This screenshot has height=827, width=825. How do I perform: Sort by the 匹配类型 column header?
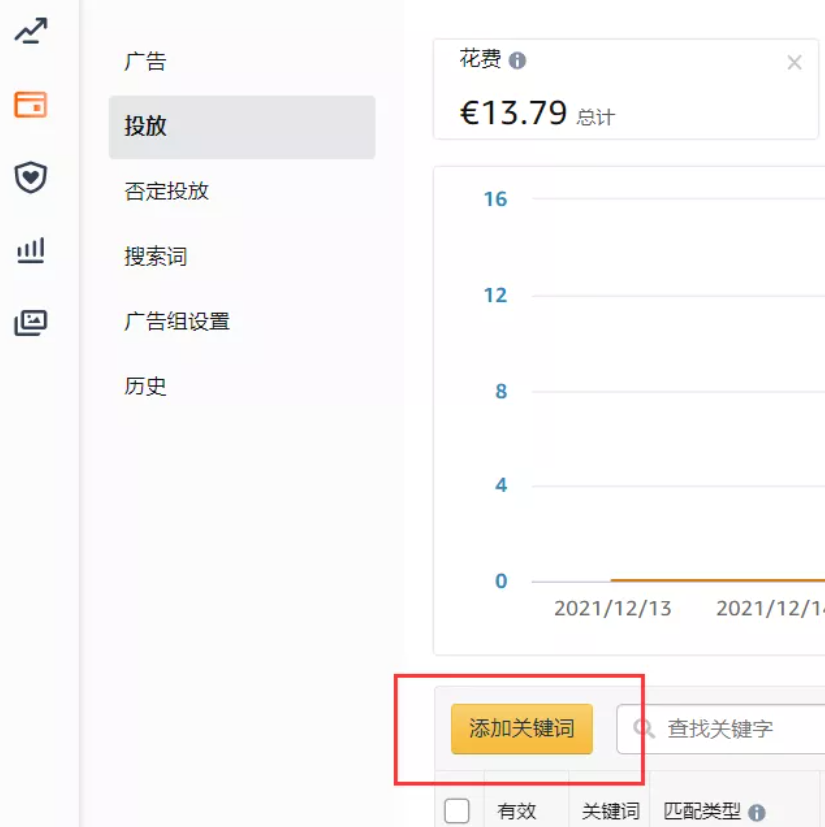(702, 811)
